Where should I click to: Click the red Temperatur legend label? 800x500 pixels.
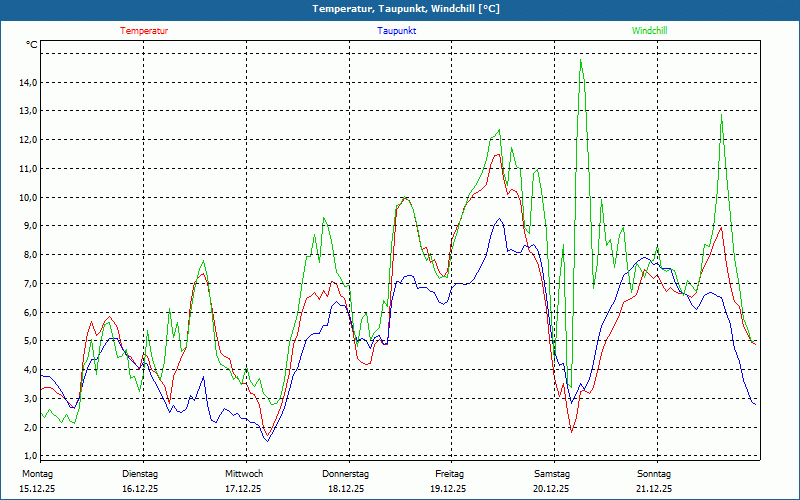point(144,31)
